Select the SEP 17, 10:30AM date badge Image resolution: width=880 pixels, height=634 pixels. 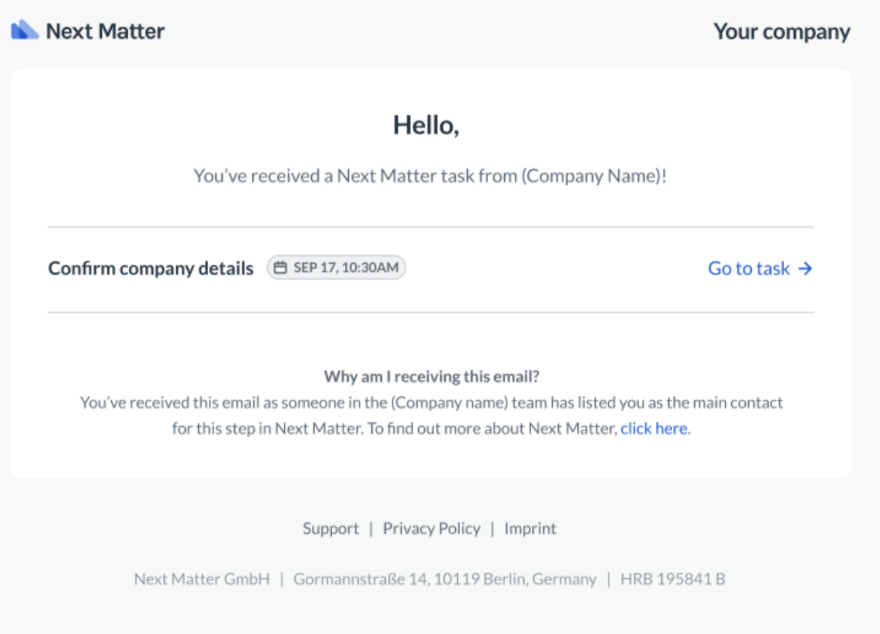pyautogui.click(x=336, y=268)
